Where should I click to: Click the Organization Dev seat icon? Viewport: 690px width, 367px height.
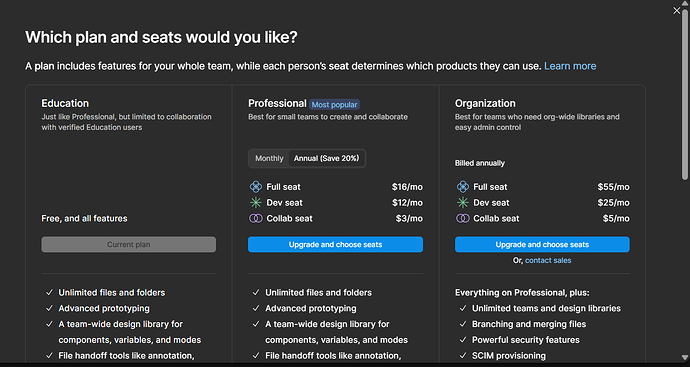462,202
